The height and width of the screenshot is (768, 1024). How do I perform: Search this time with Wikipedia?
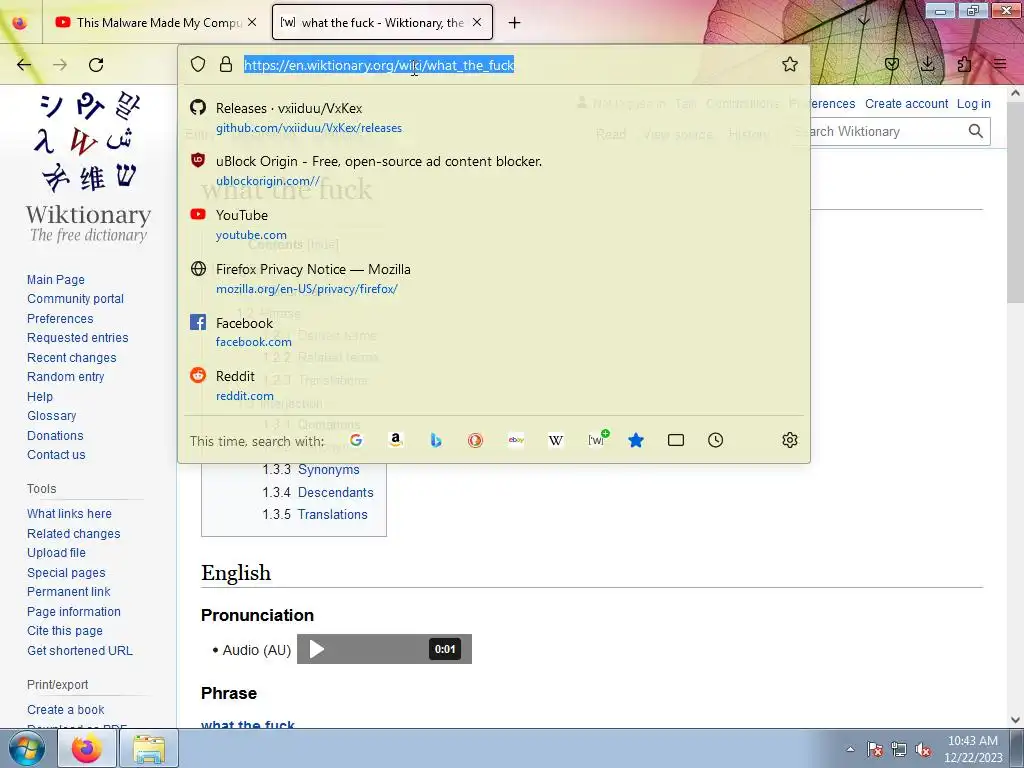pos(556,440)
